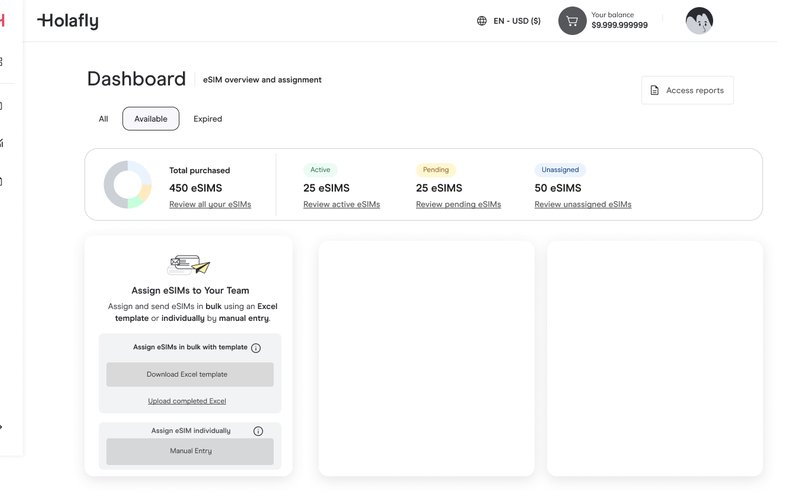Open the EN - USD ($) selector

[x=517, y=21]
